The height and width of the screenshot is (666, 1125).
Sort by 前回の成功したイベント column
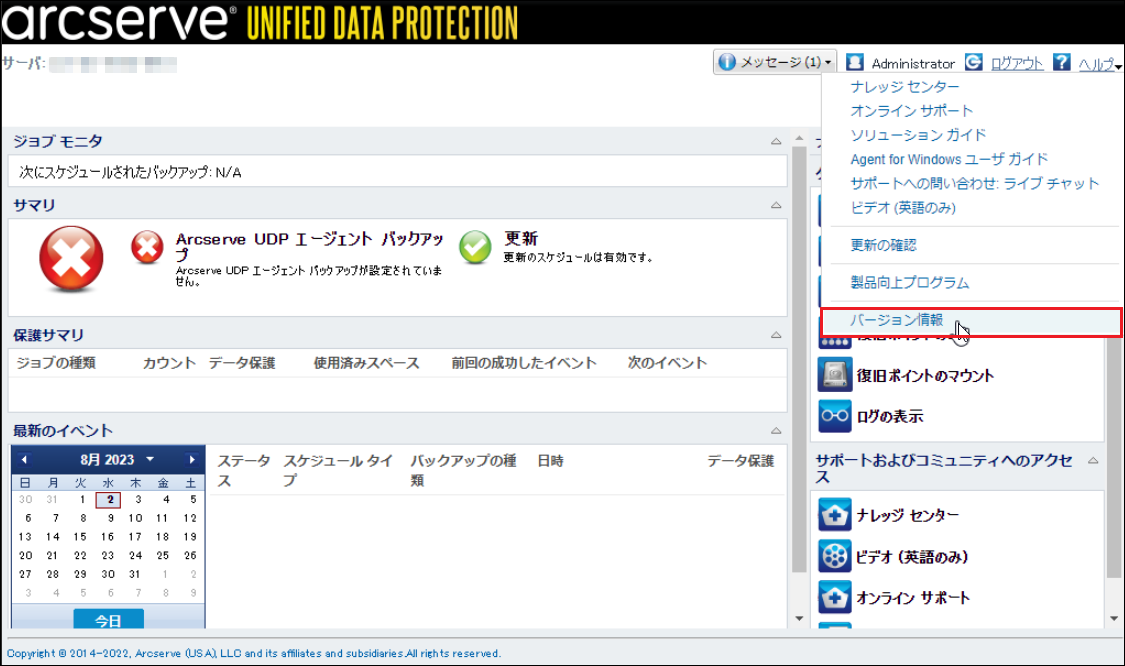coord(524,363)
